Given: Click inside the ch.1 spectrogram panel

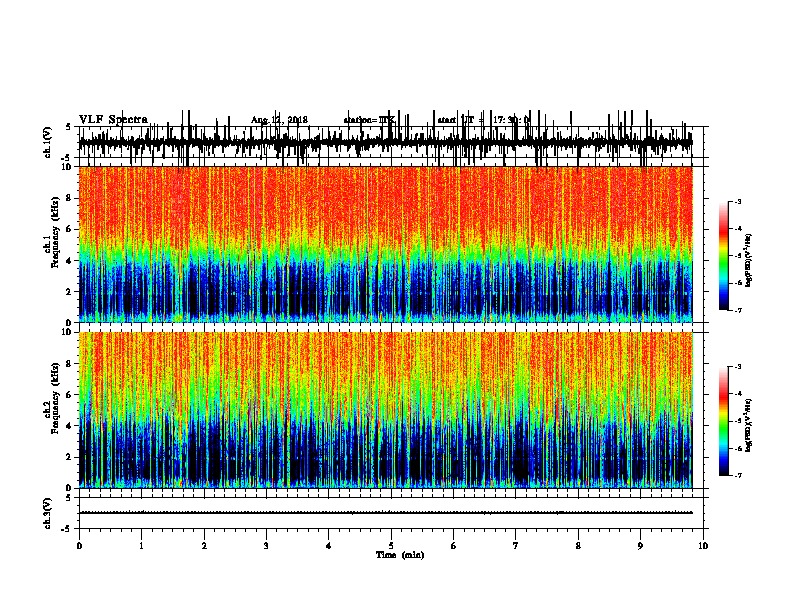Looking at the screenshot, I should click(x=386, y=244).
